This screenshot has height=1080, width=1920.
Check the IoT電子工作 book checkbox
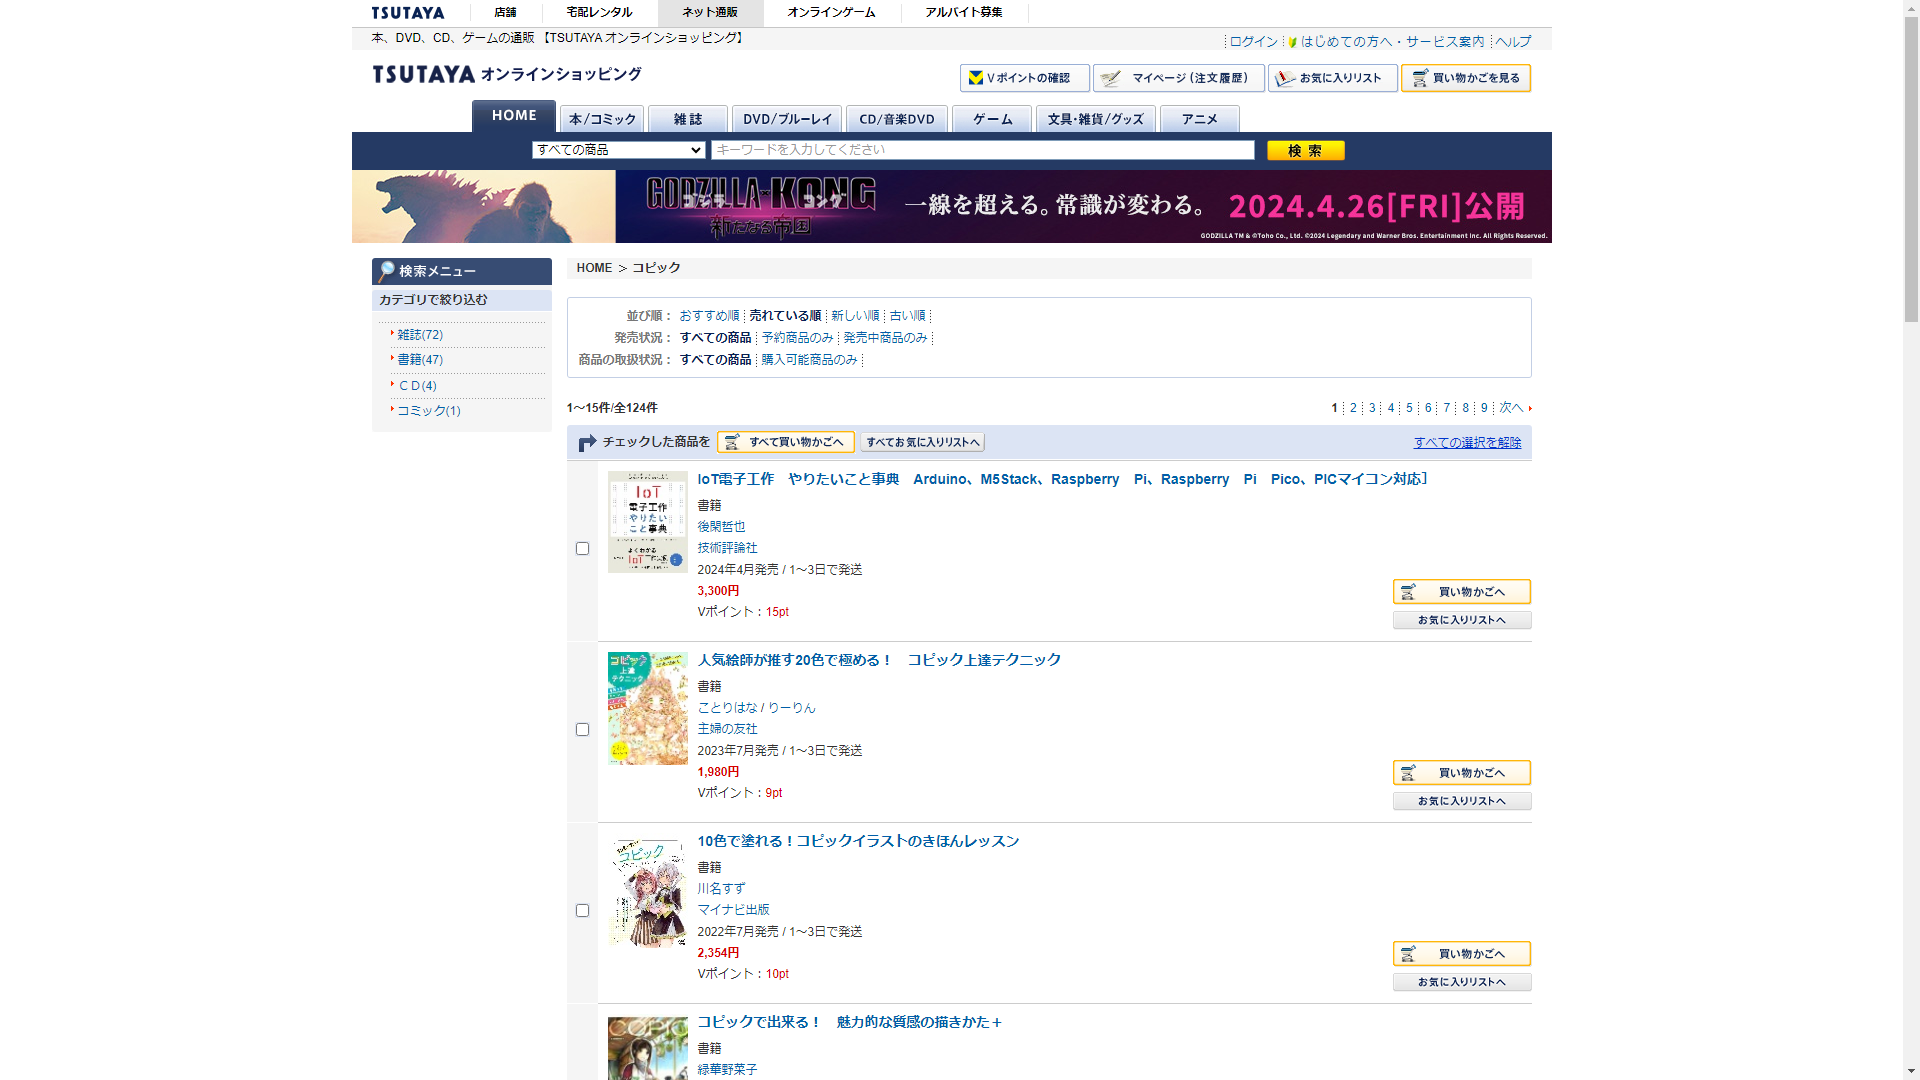pos(582,549)
